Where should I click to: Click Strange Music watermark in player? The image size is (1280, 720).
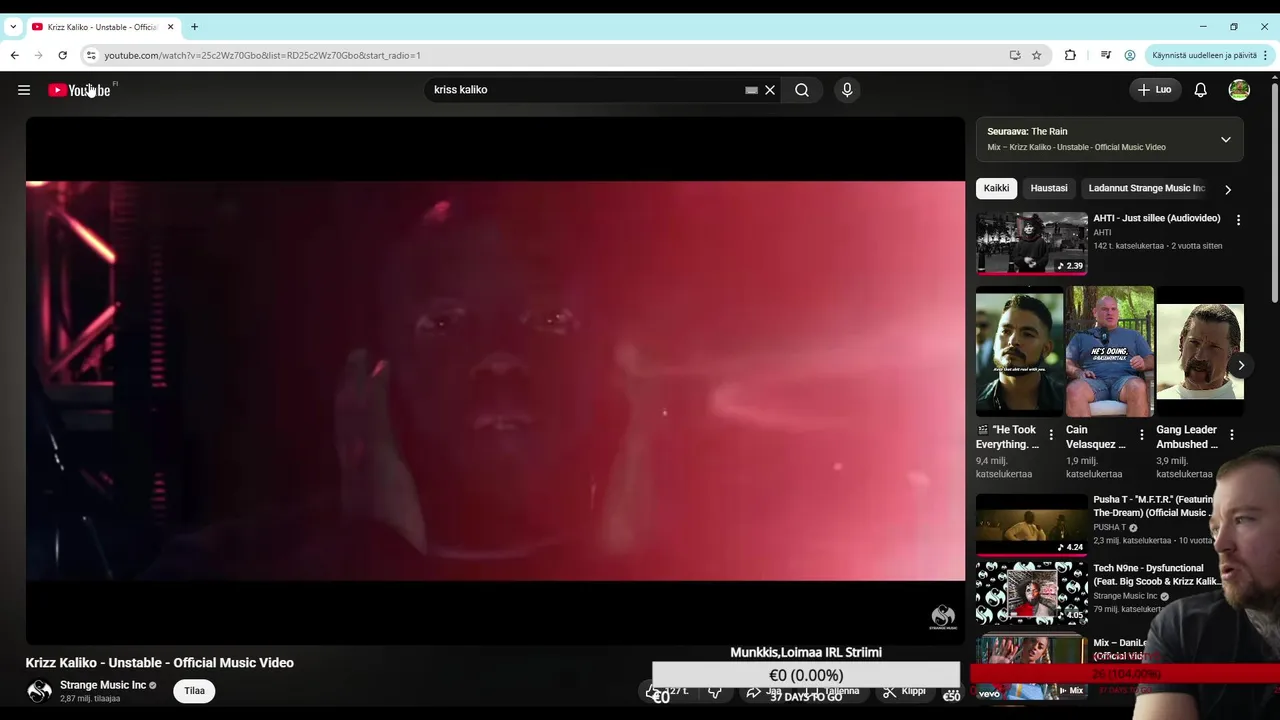click(x=943, y=617)
